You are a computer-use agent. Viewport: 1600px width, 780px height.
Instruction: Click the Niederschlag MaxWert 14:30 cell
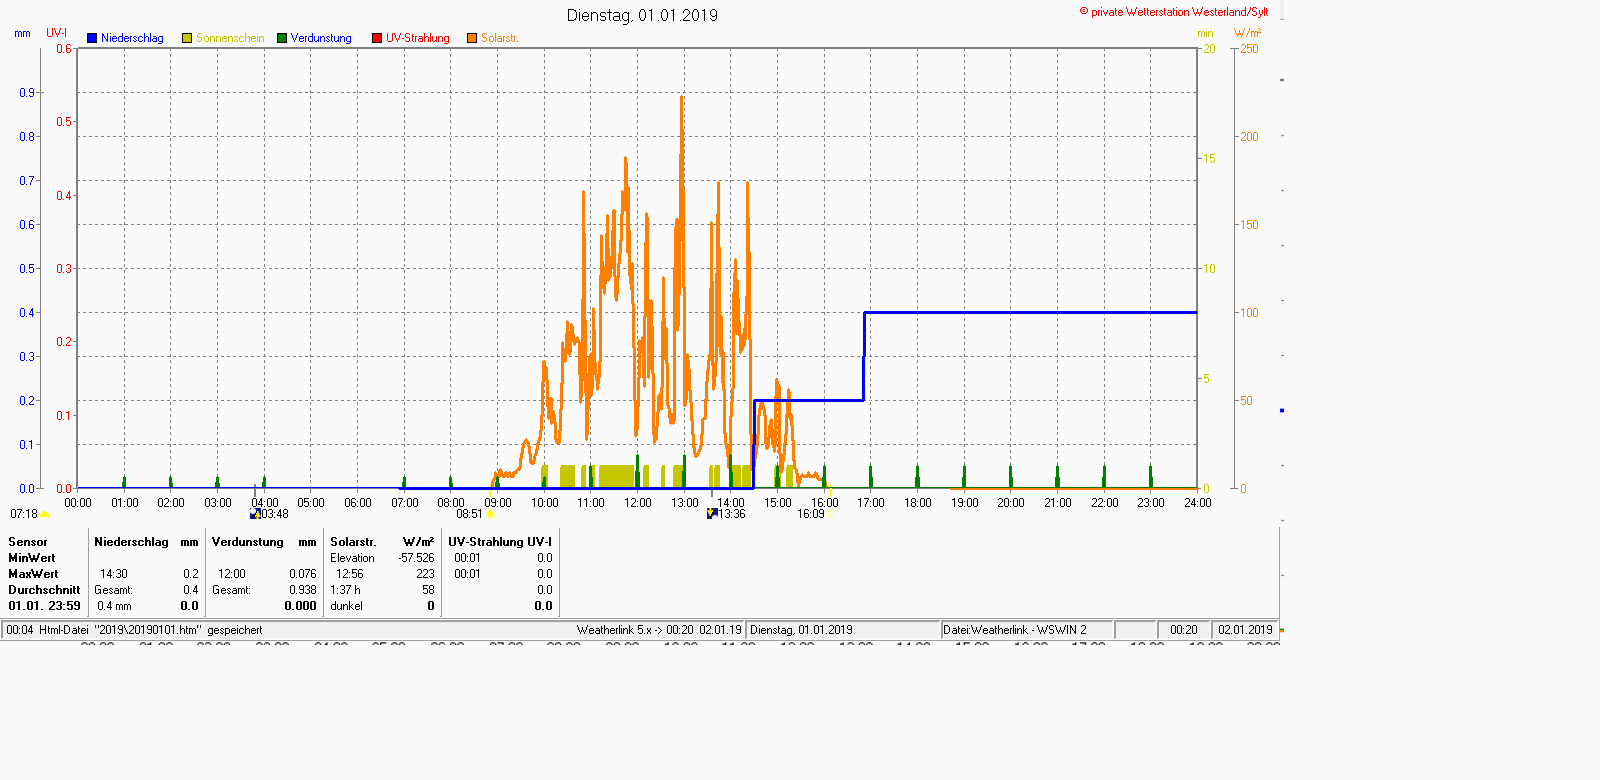(x=114, y=574)
